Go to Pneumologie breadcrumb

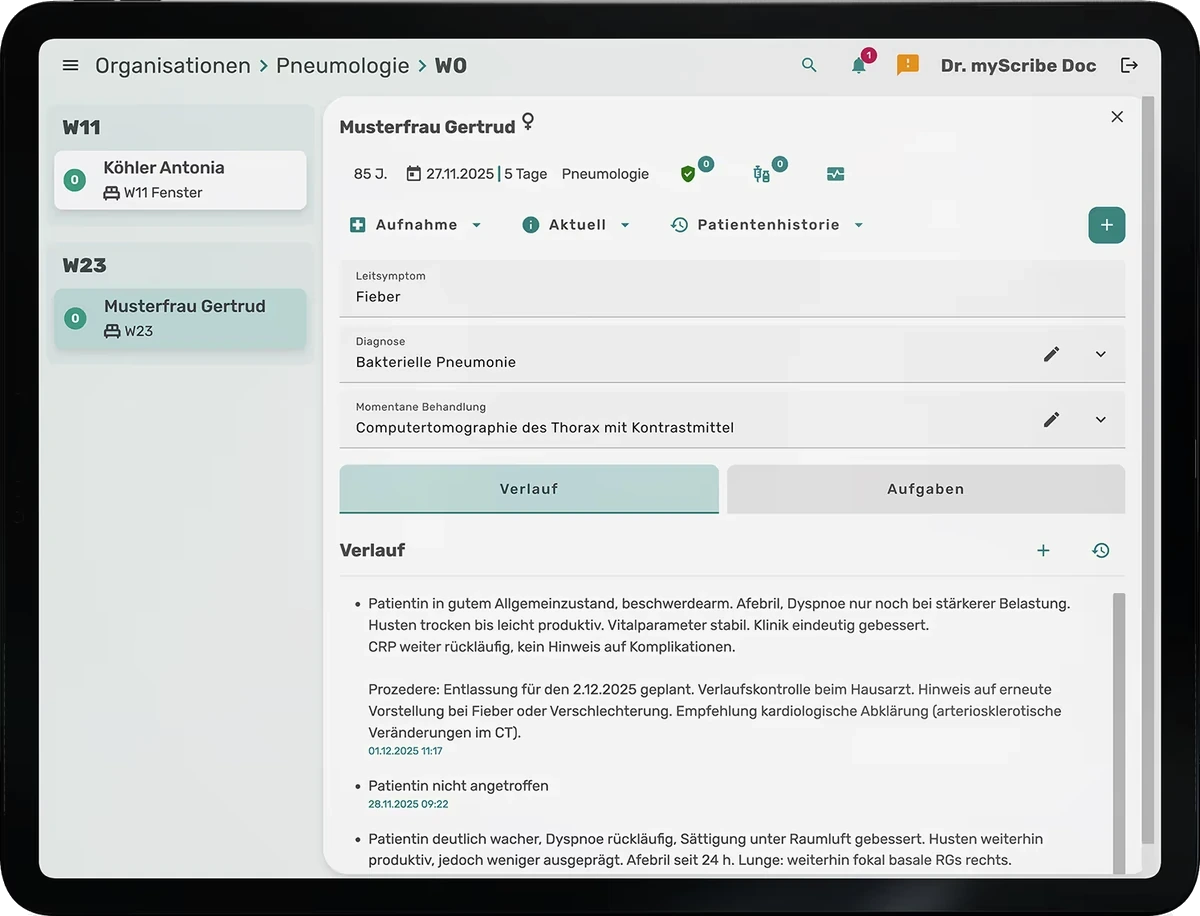[343, 66]
